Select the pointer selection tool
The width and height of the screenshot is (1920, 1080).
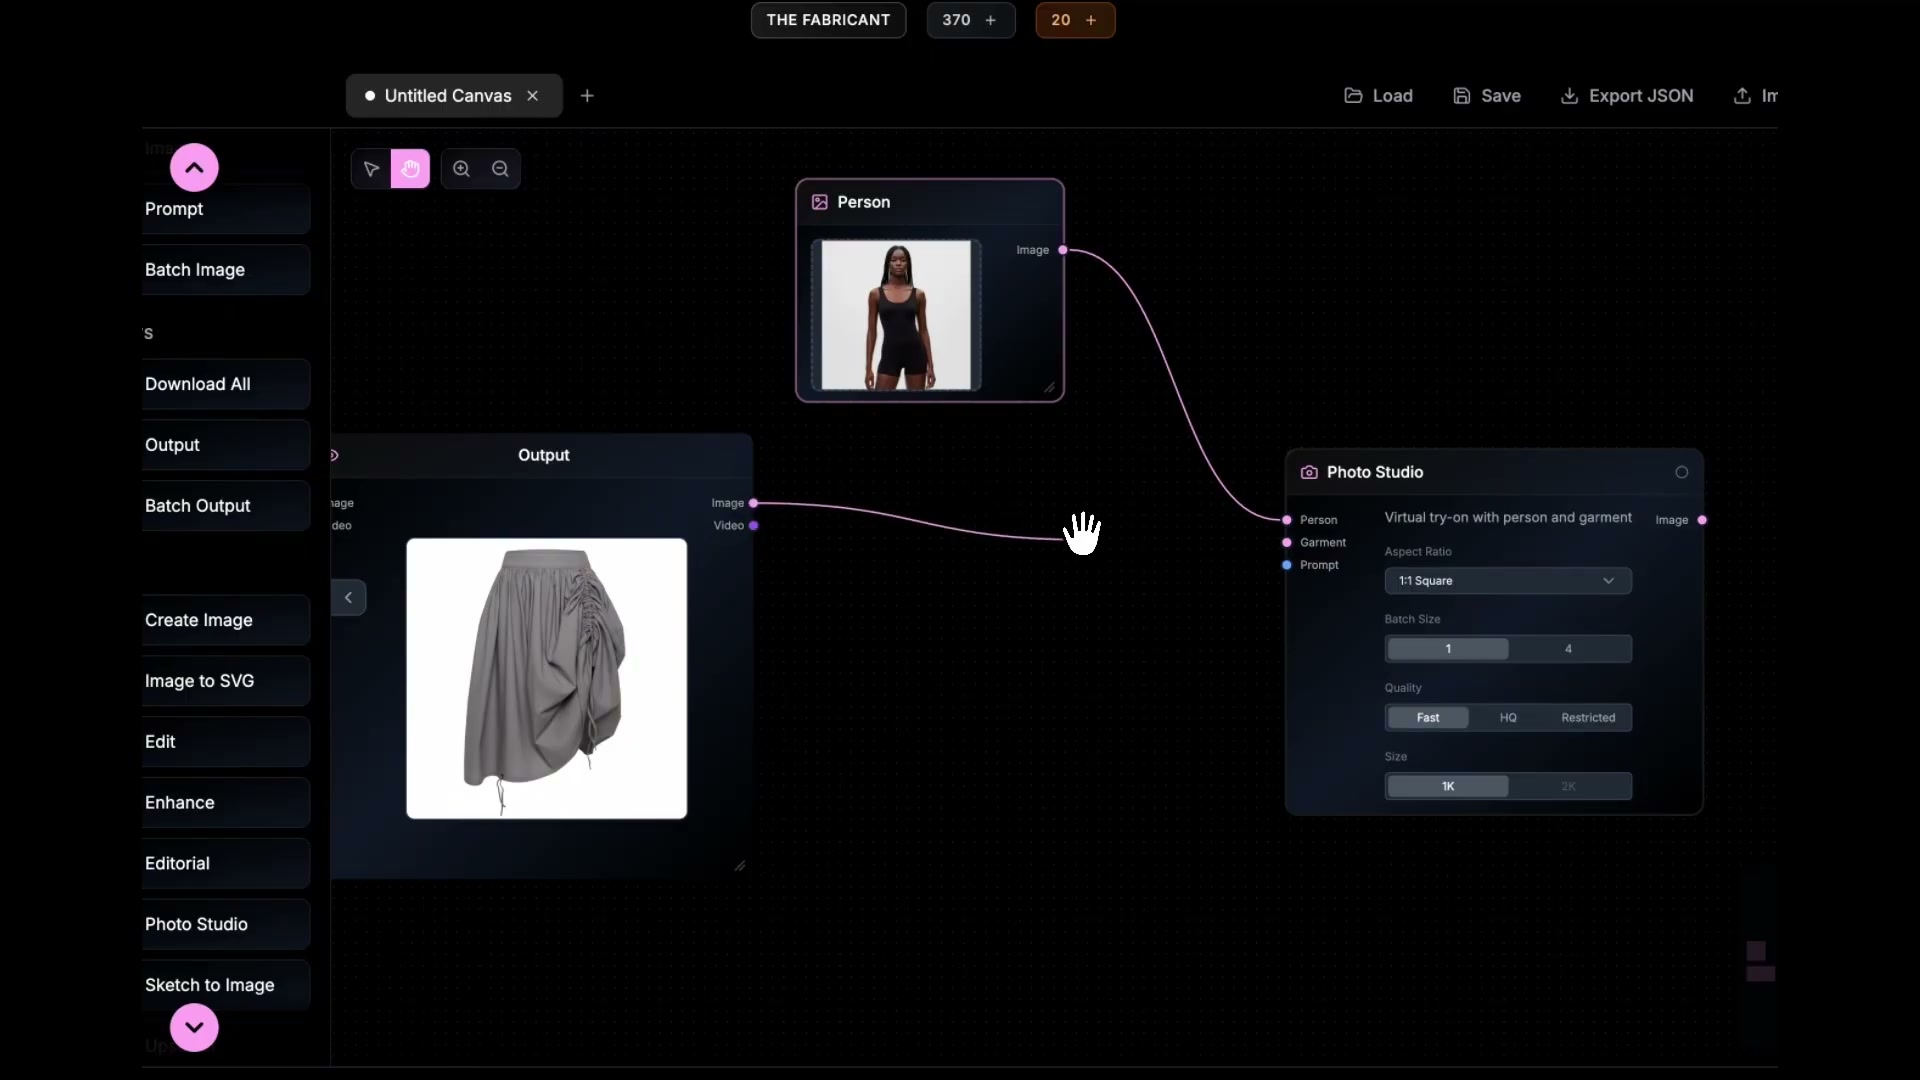coord(370,168)
